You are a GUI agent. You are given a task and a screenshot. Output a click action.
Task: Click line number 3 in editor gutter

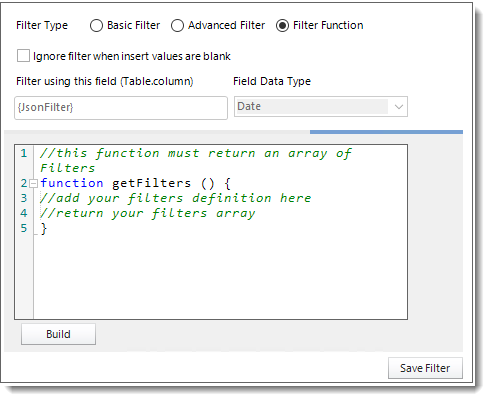[24, 198]
